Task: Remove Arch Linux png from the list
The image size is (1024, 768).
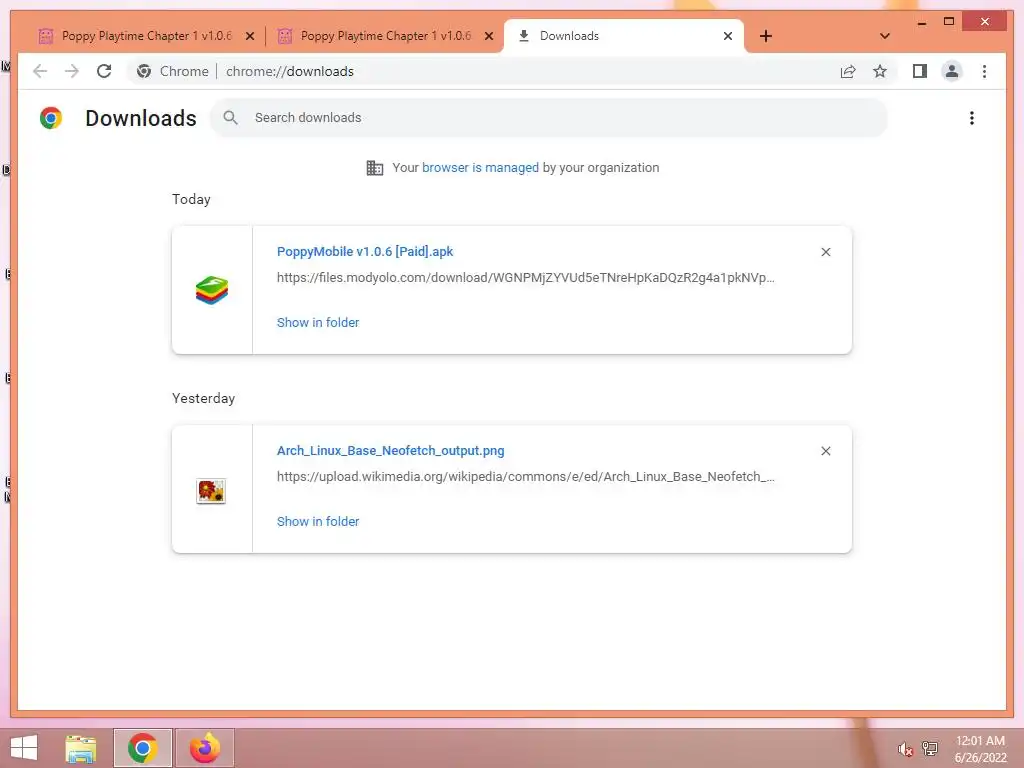Action: 825,451
